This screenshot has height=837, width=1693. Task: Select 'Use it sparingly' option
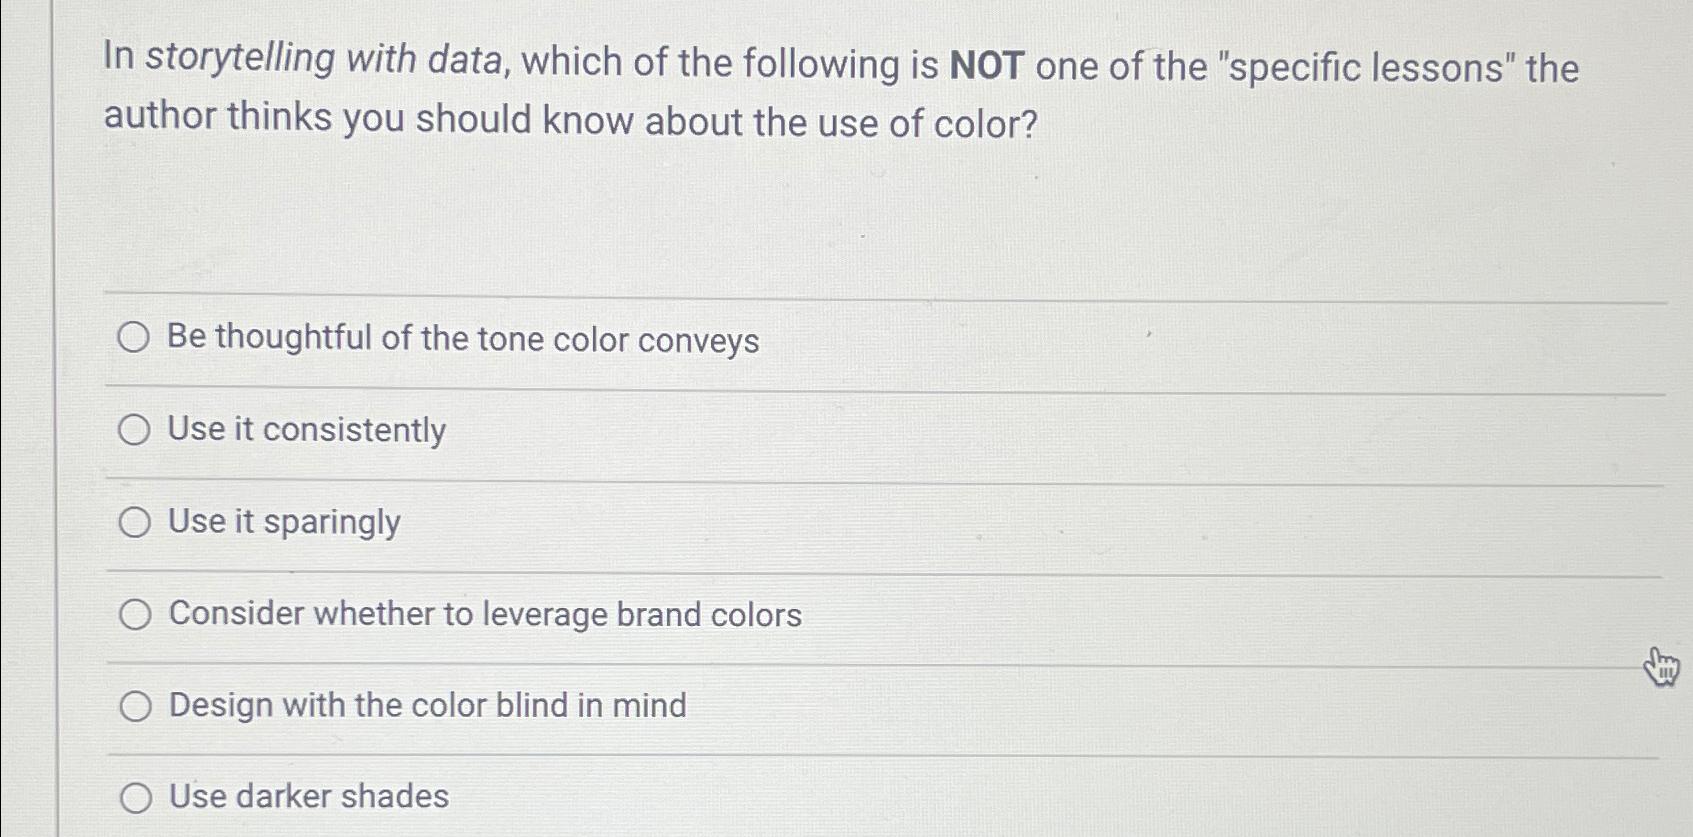point(133,522)
